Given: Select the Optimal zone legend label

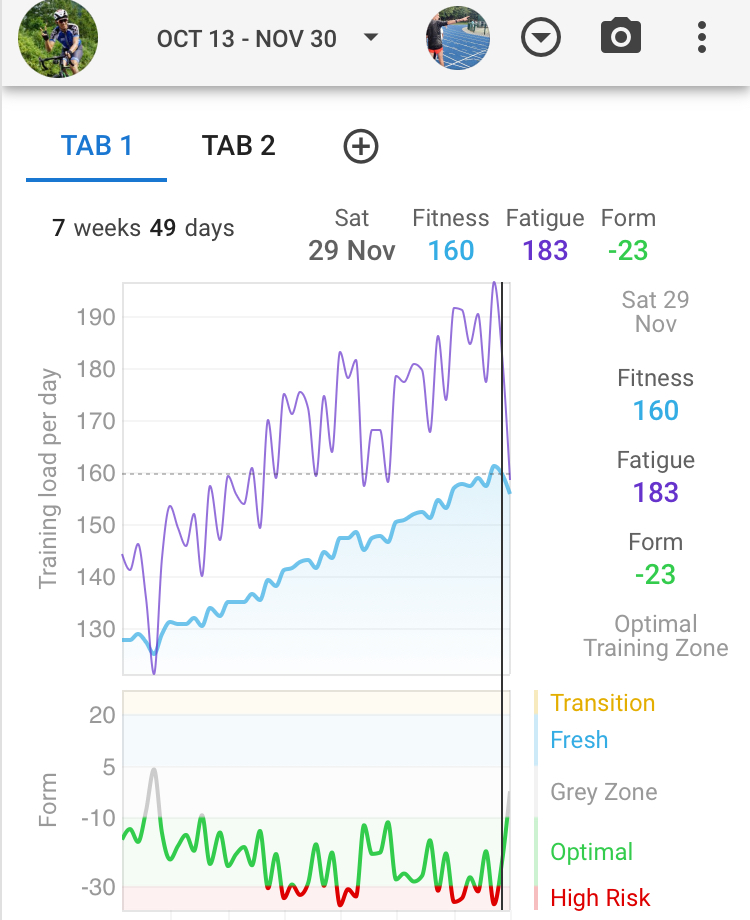Looking at the screenshot, I should point(592,852).
